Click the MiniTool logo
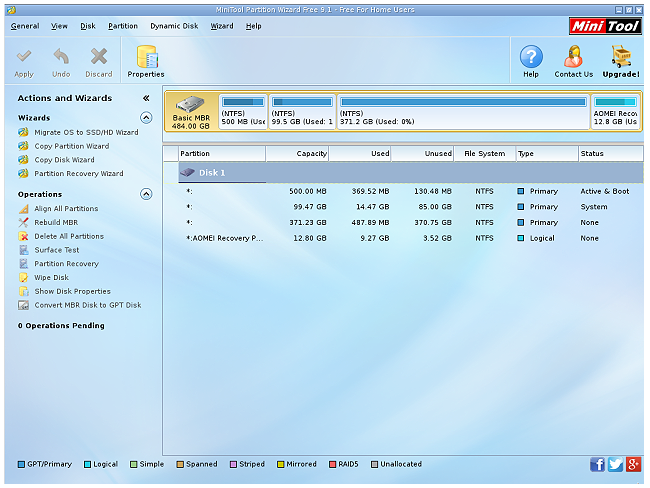Image resolution: width=650 pixels, height=488 pixels. tap(605, 26)
